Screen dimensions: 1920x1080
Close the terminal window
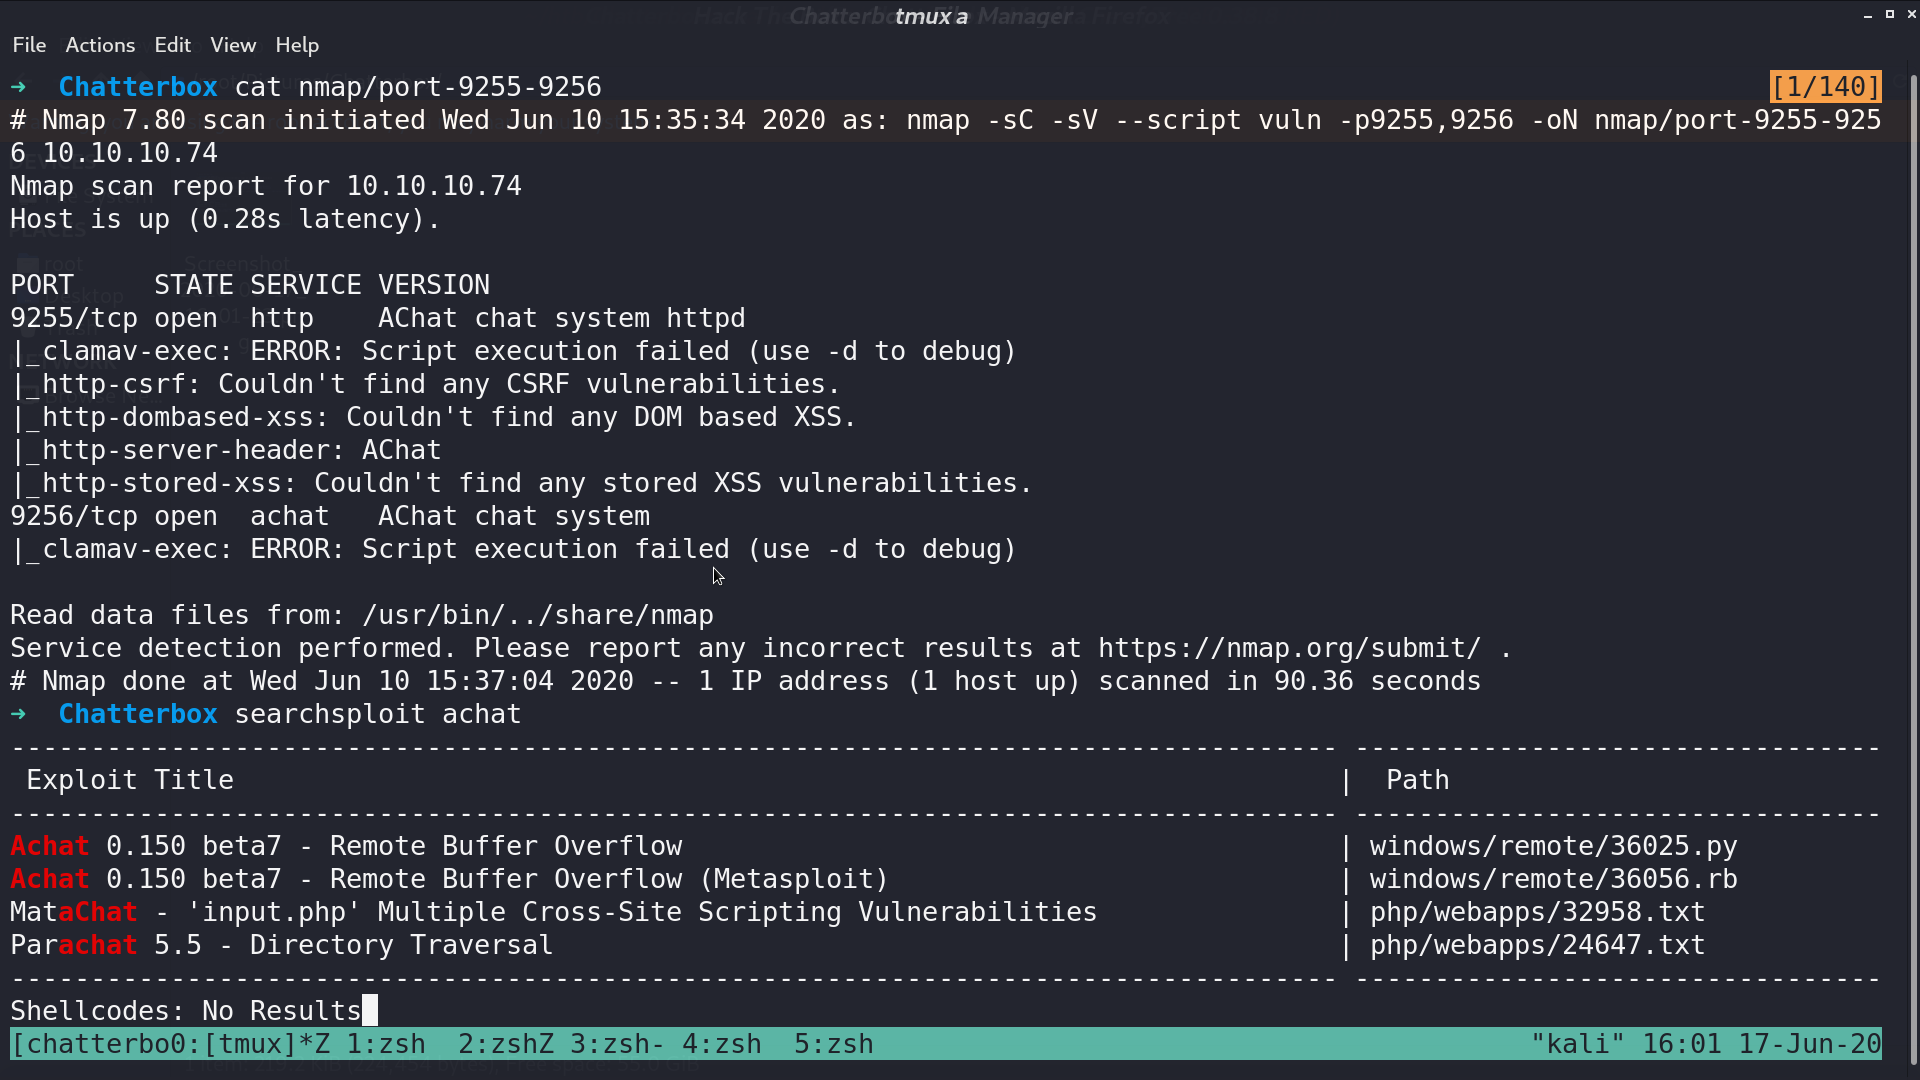[x=1911, y=14]
